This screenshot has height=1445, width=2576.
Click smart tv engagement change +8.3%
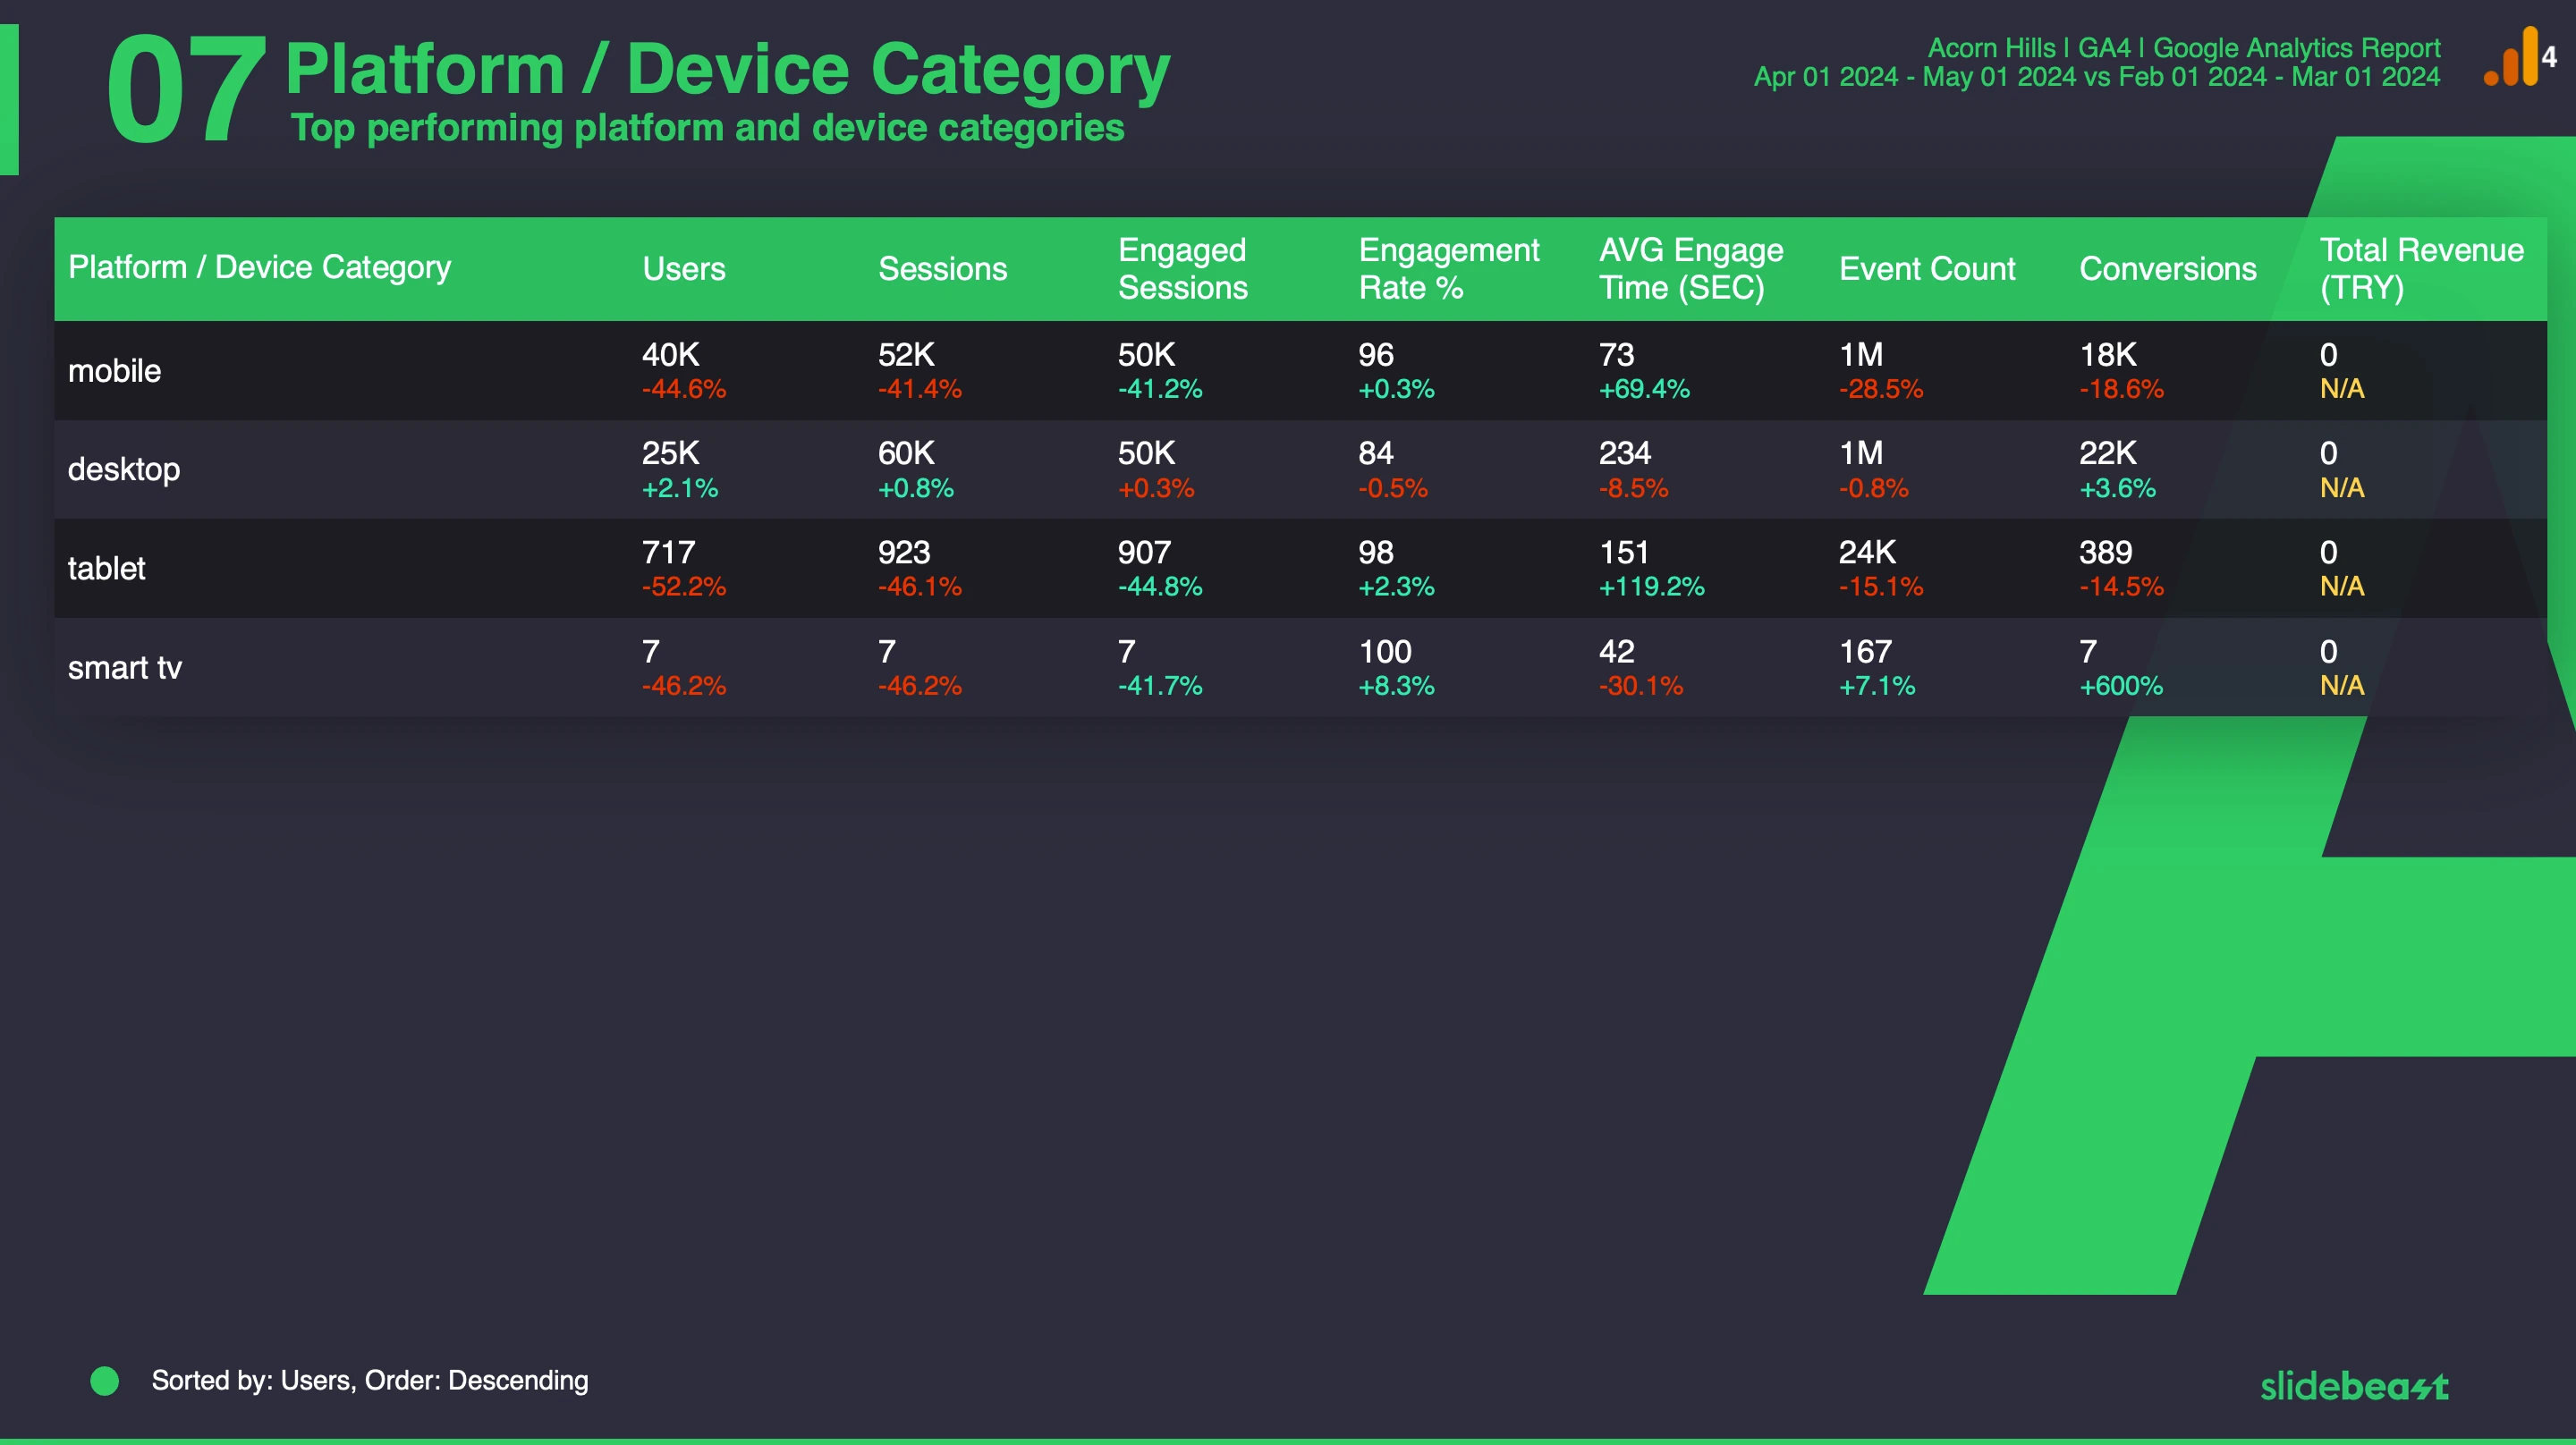[1396, 686]
